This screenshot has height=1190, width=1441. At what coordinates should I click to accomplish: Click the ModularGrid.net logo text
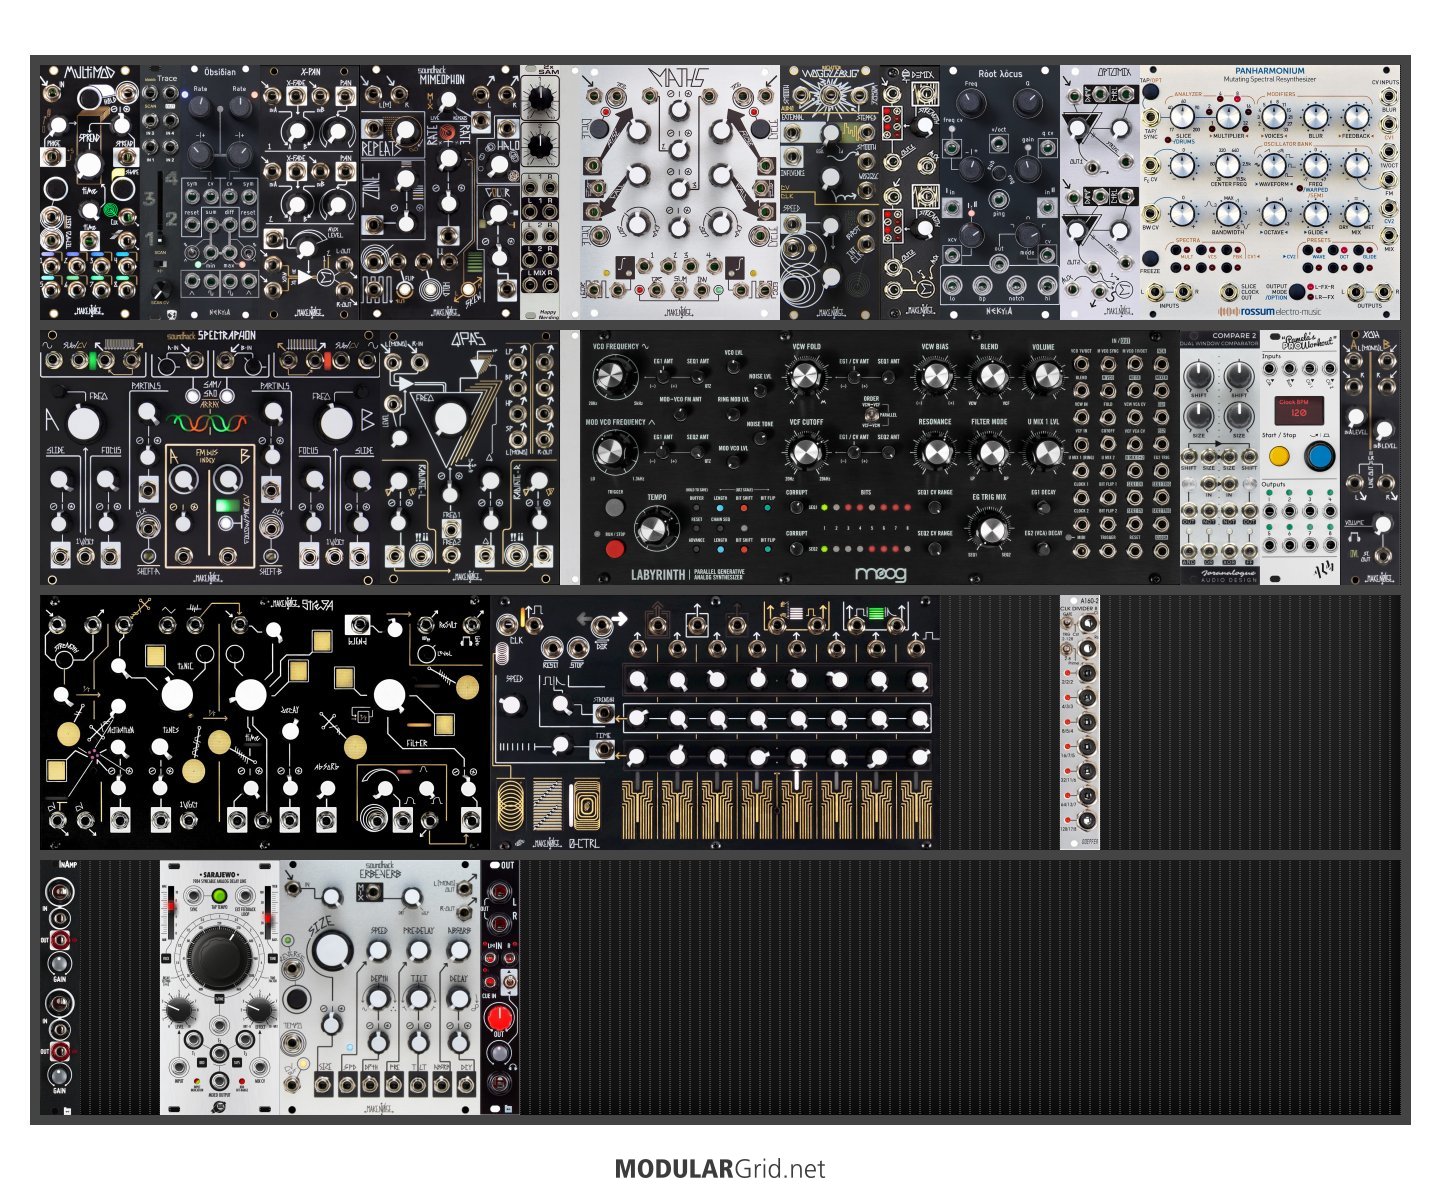720,1169
